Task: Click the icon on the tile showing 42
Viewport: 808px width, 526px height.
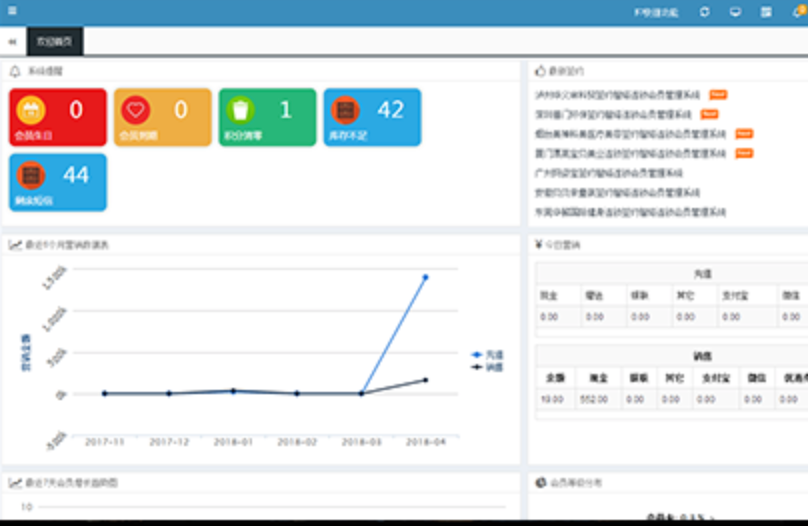Action: (345, 110)
